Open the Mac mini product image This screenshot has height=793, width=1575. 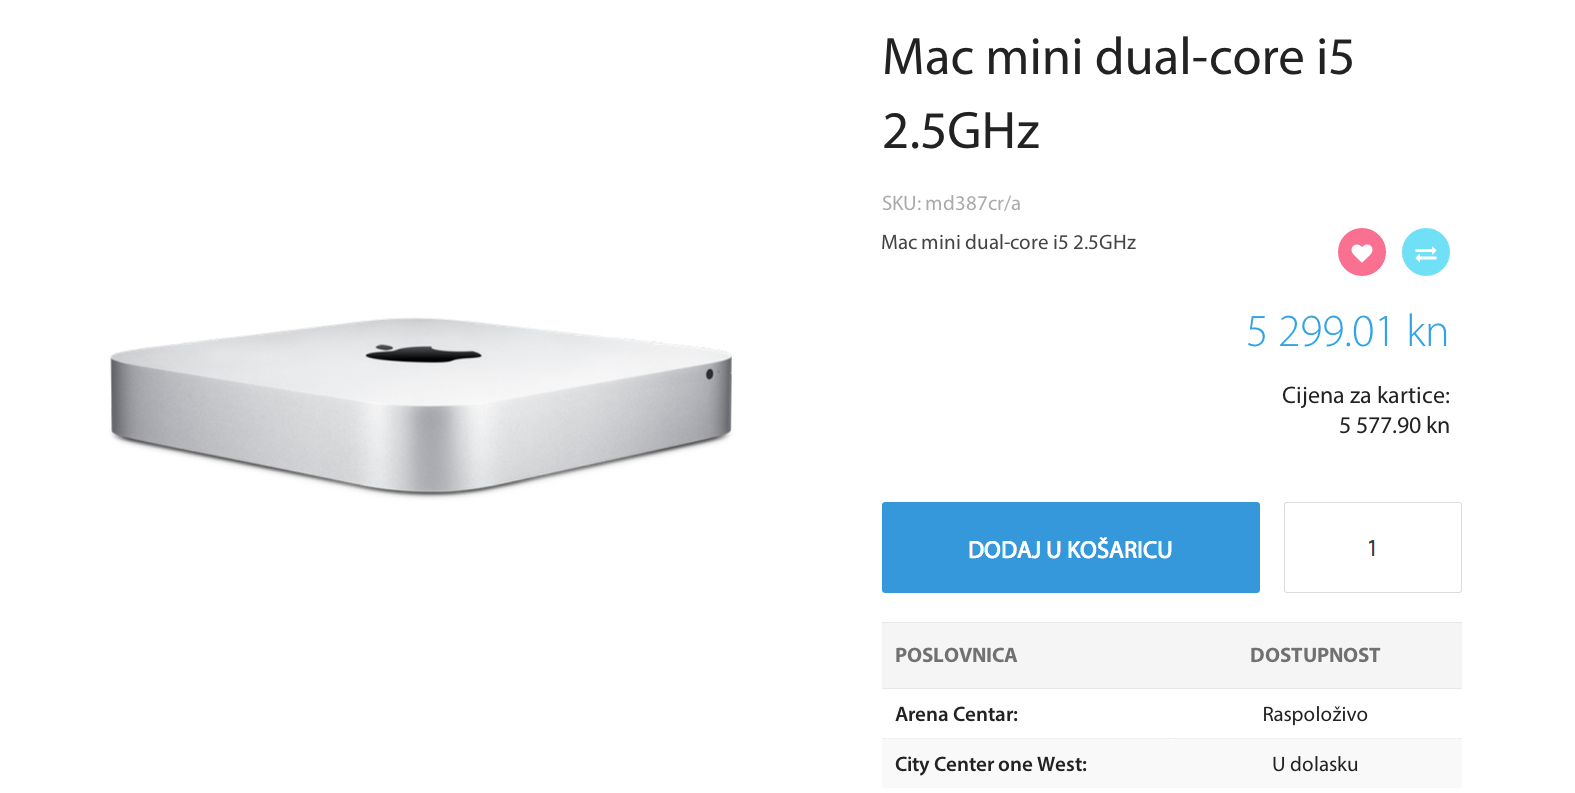(421, 405)
